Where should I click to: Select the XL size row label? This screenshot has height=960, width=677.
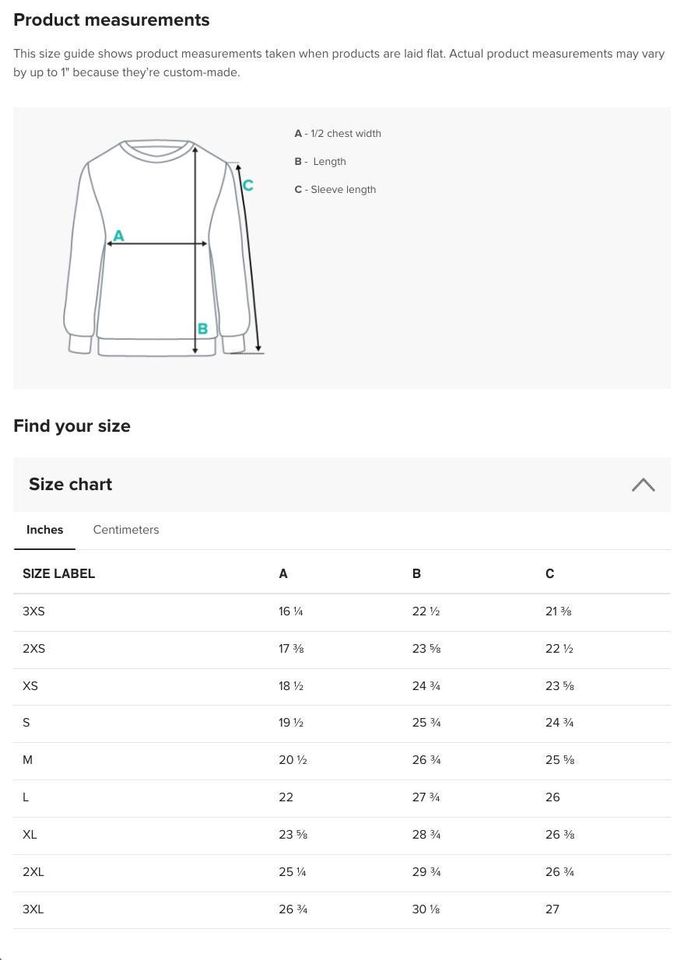pos(30,834)
